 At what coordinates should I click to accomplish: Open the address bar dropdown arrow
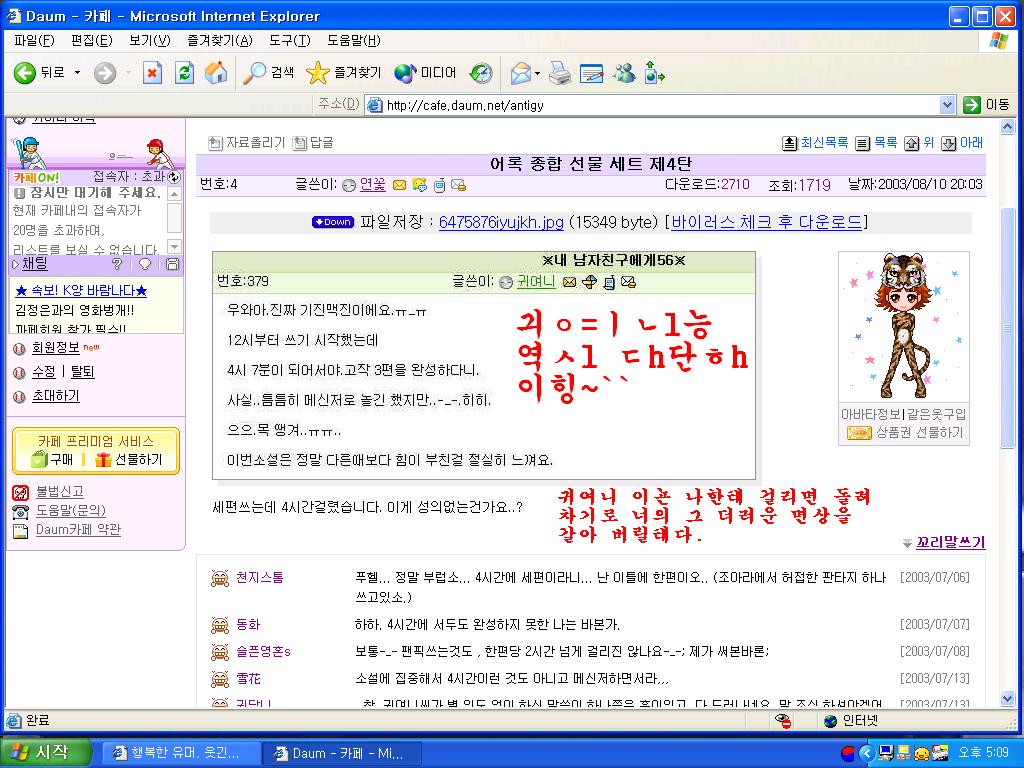click(948, 105)
